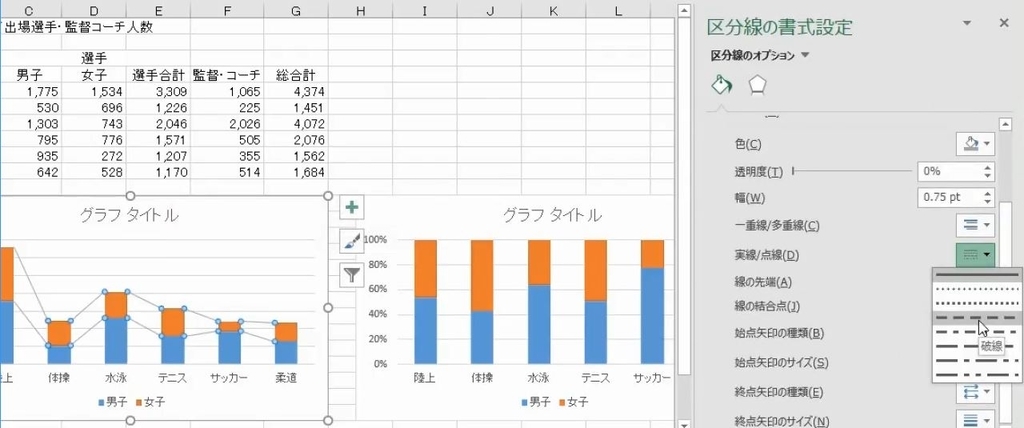Click the 始点矢印のサイズ(S) label
Screen dimensions: 1024x428
(781, 363)
